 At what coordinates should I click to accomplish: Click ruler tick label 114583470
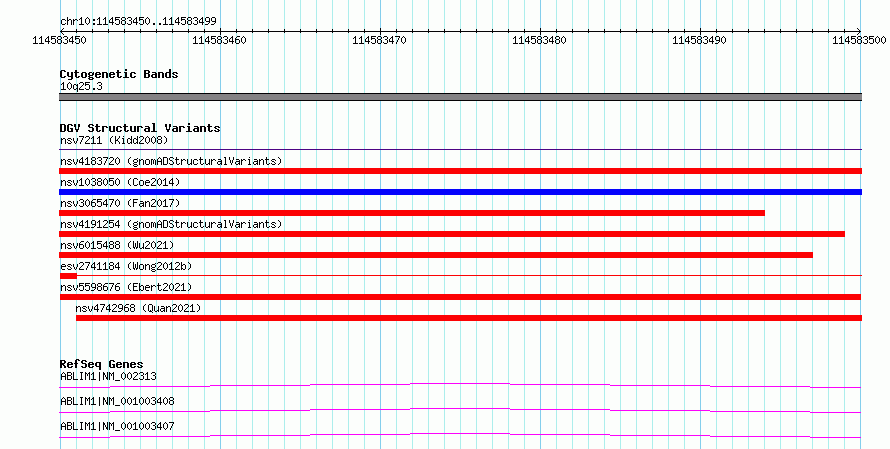(x=379, y=40)
